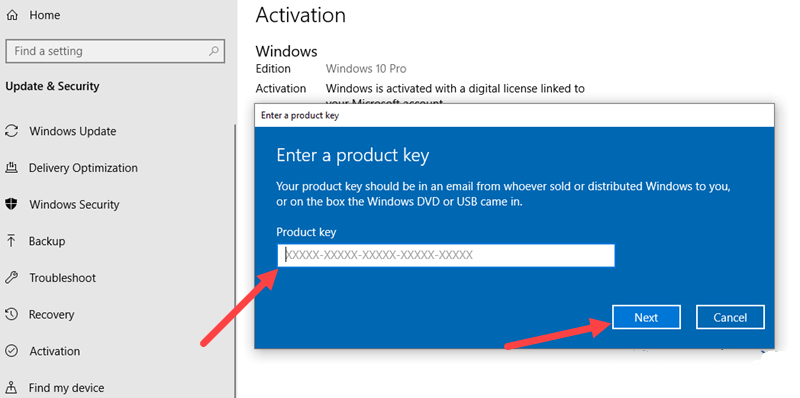Image resolution: width=800 pixels, height=398 pixels.
Task: Click the Backup upload arrow icon
Action: click(11, 241)
